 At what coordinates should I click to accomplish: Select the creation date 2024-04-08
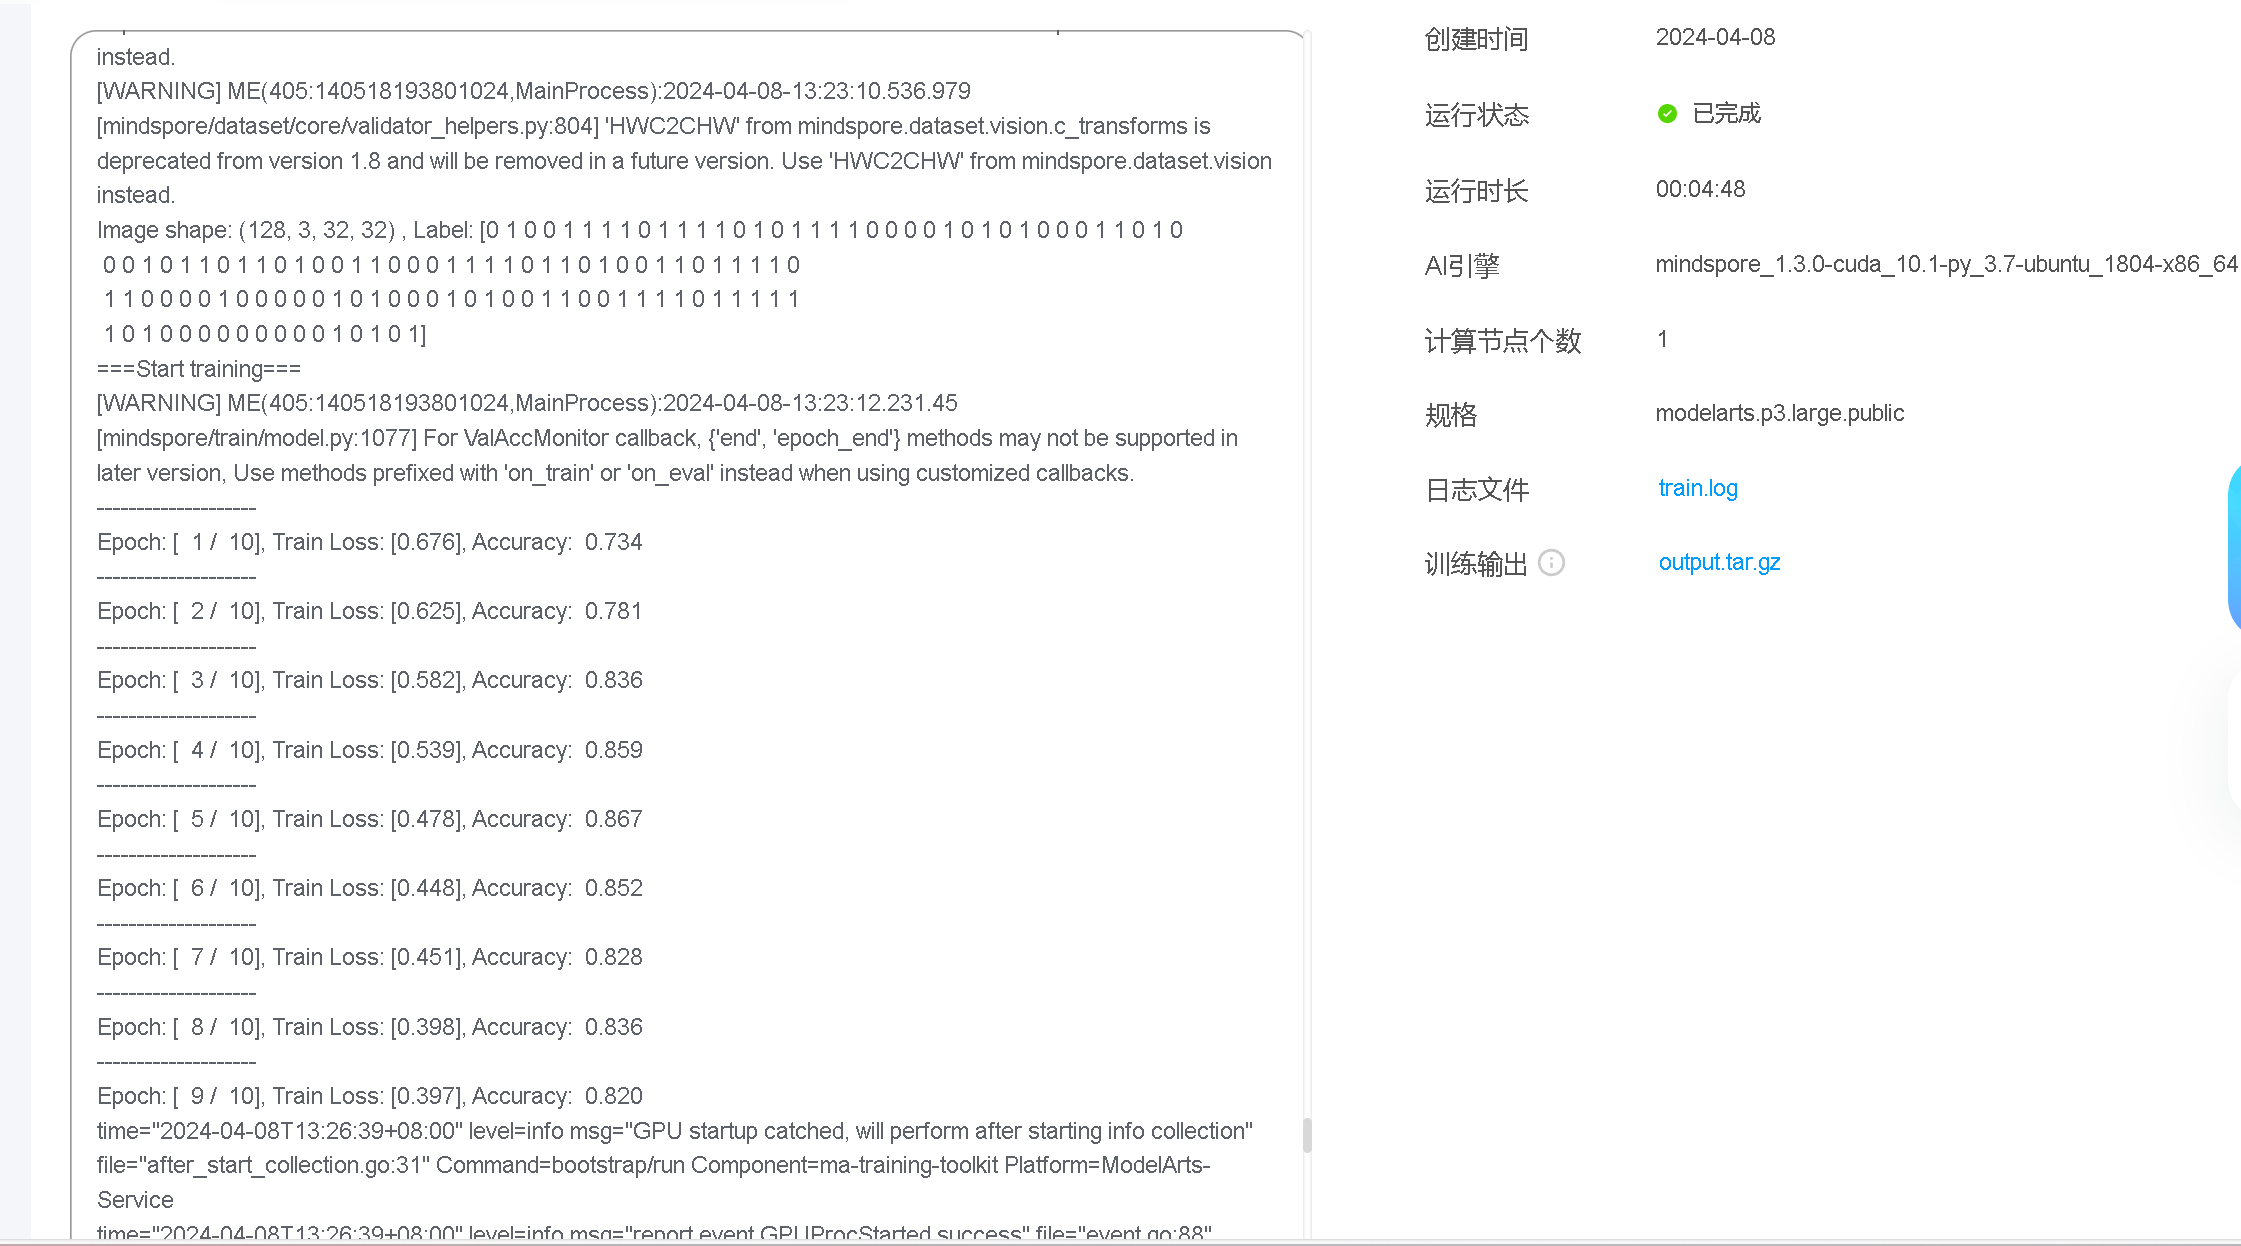(1716, 36)
